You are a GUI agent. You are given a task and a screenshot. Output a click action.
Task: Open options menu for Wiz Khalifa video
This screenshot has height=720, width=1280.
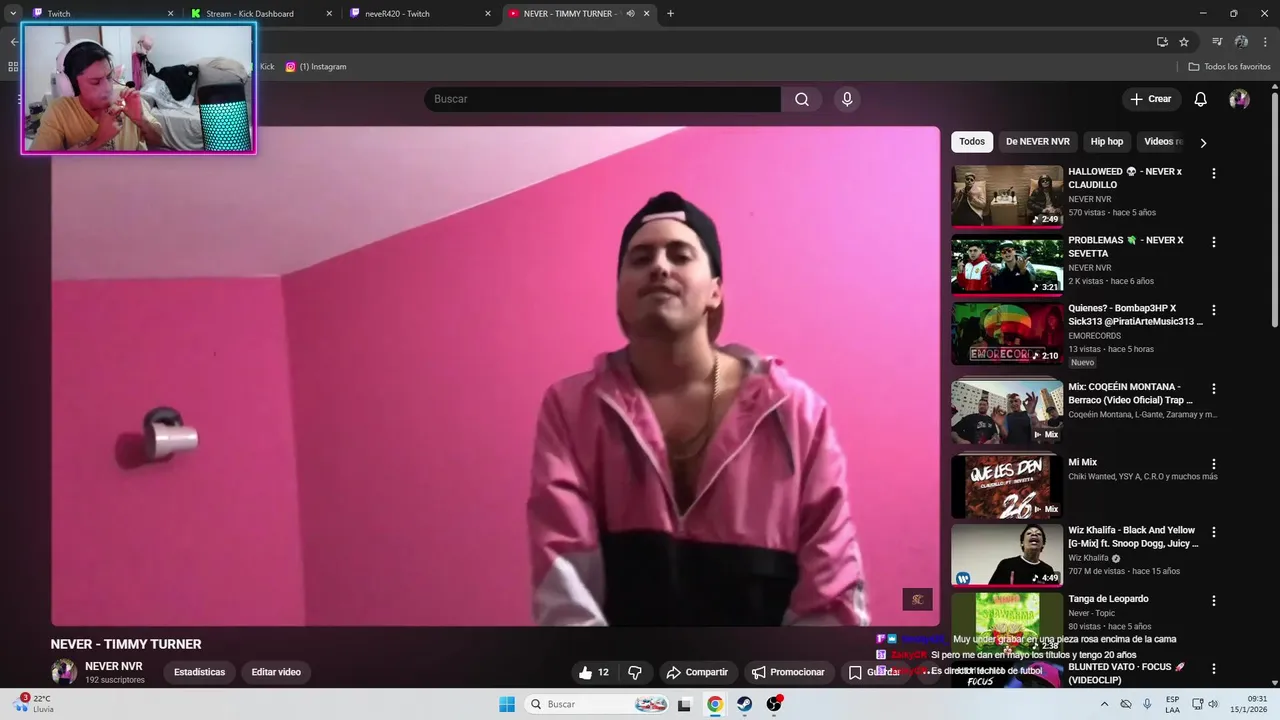click(x=1214, y=532)
